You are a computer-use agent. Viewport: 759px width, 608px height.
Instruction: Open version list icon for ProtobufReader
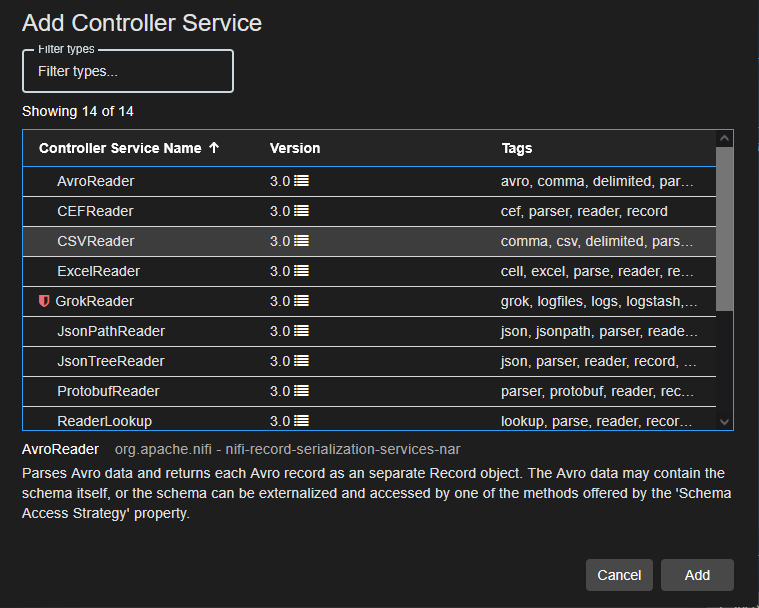click(x=301, y=391)
